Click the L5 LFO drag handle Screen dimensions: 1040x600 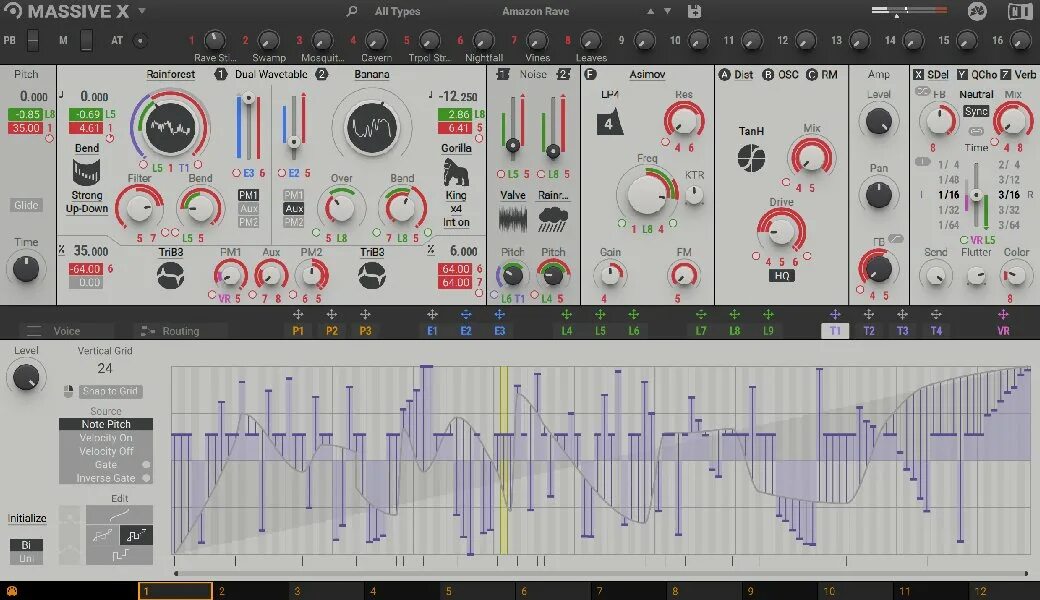pos(600,315)
